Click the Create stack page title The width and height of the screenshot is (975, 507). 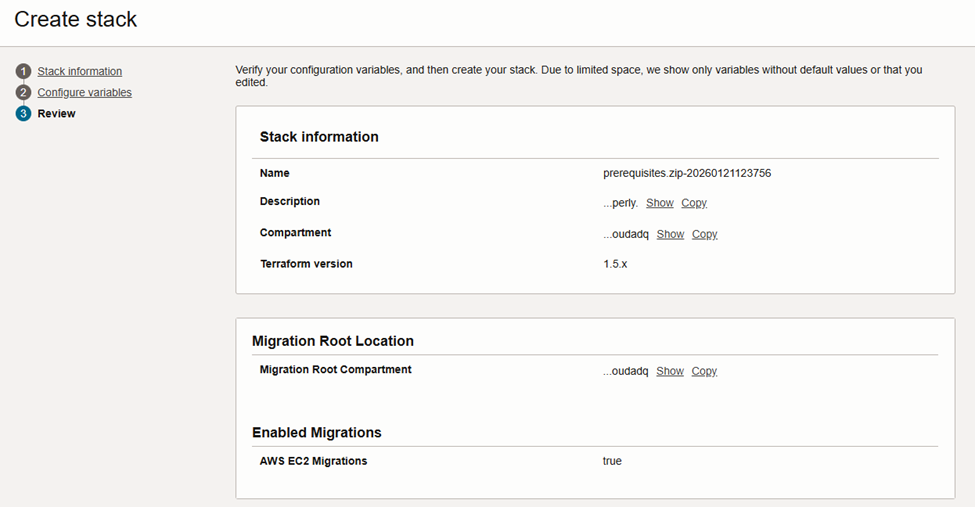[x=76, y=19]
